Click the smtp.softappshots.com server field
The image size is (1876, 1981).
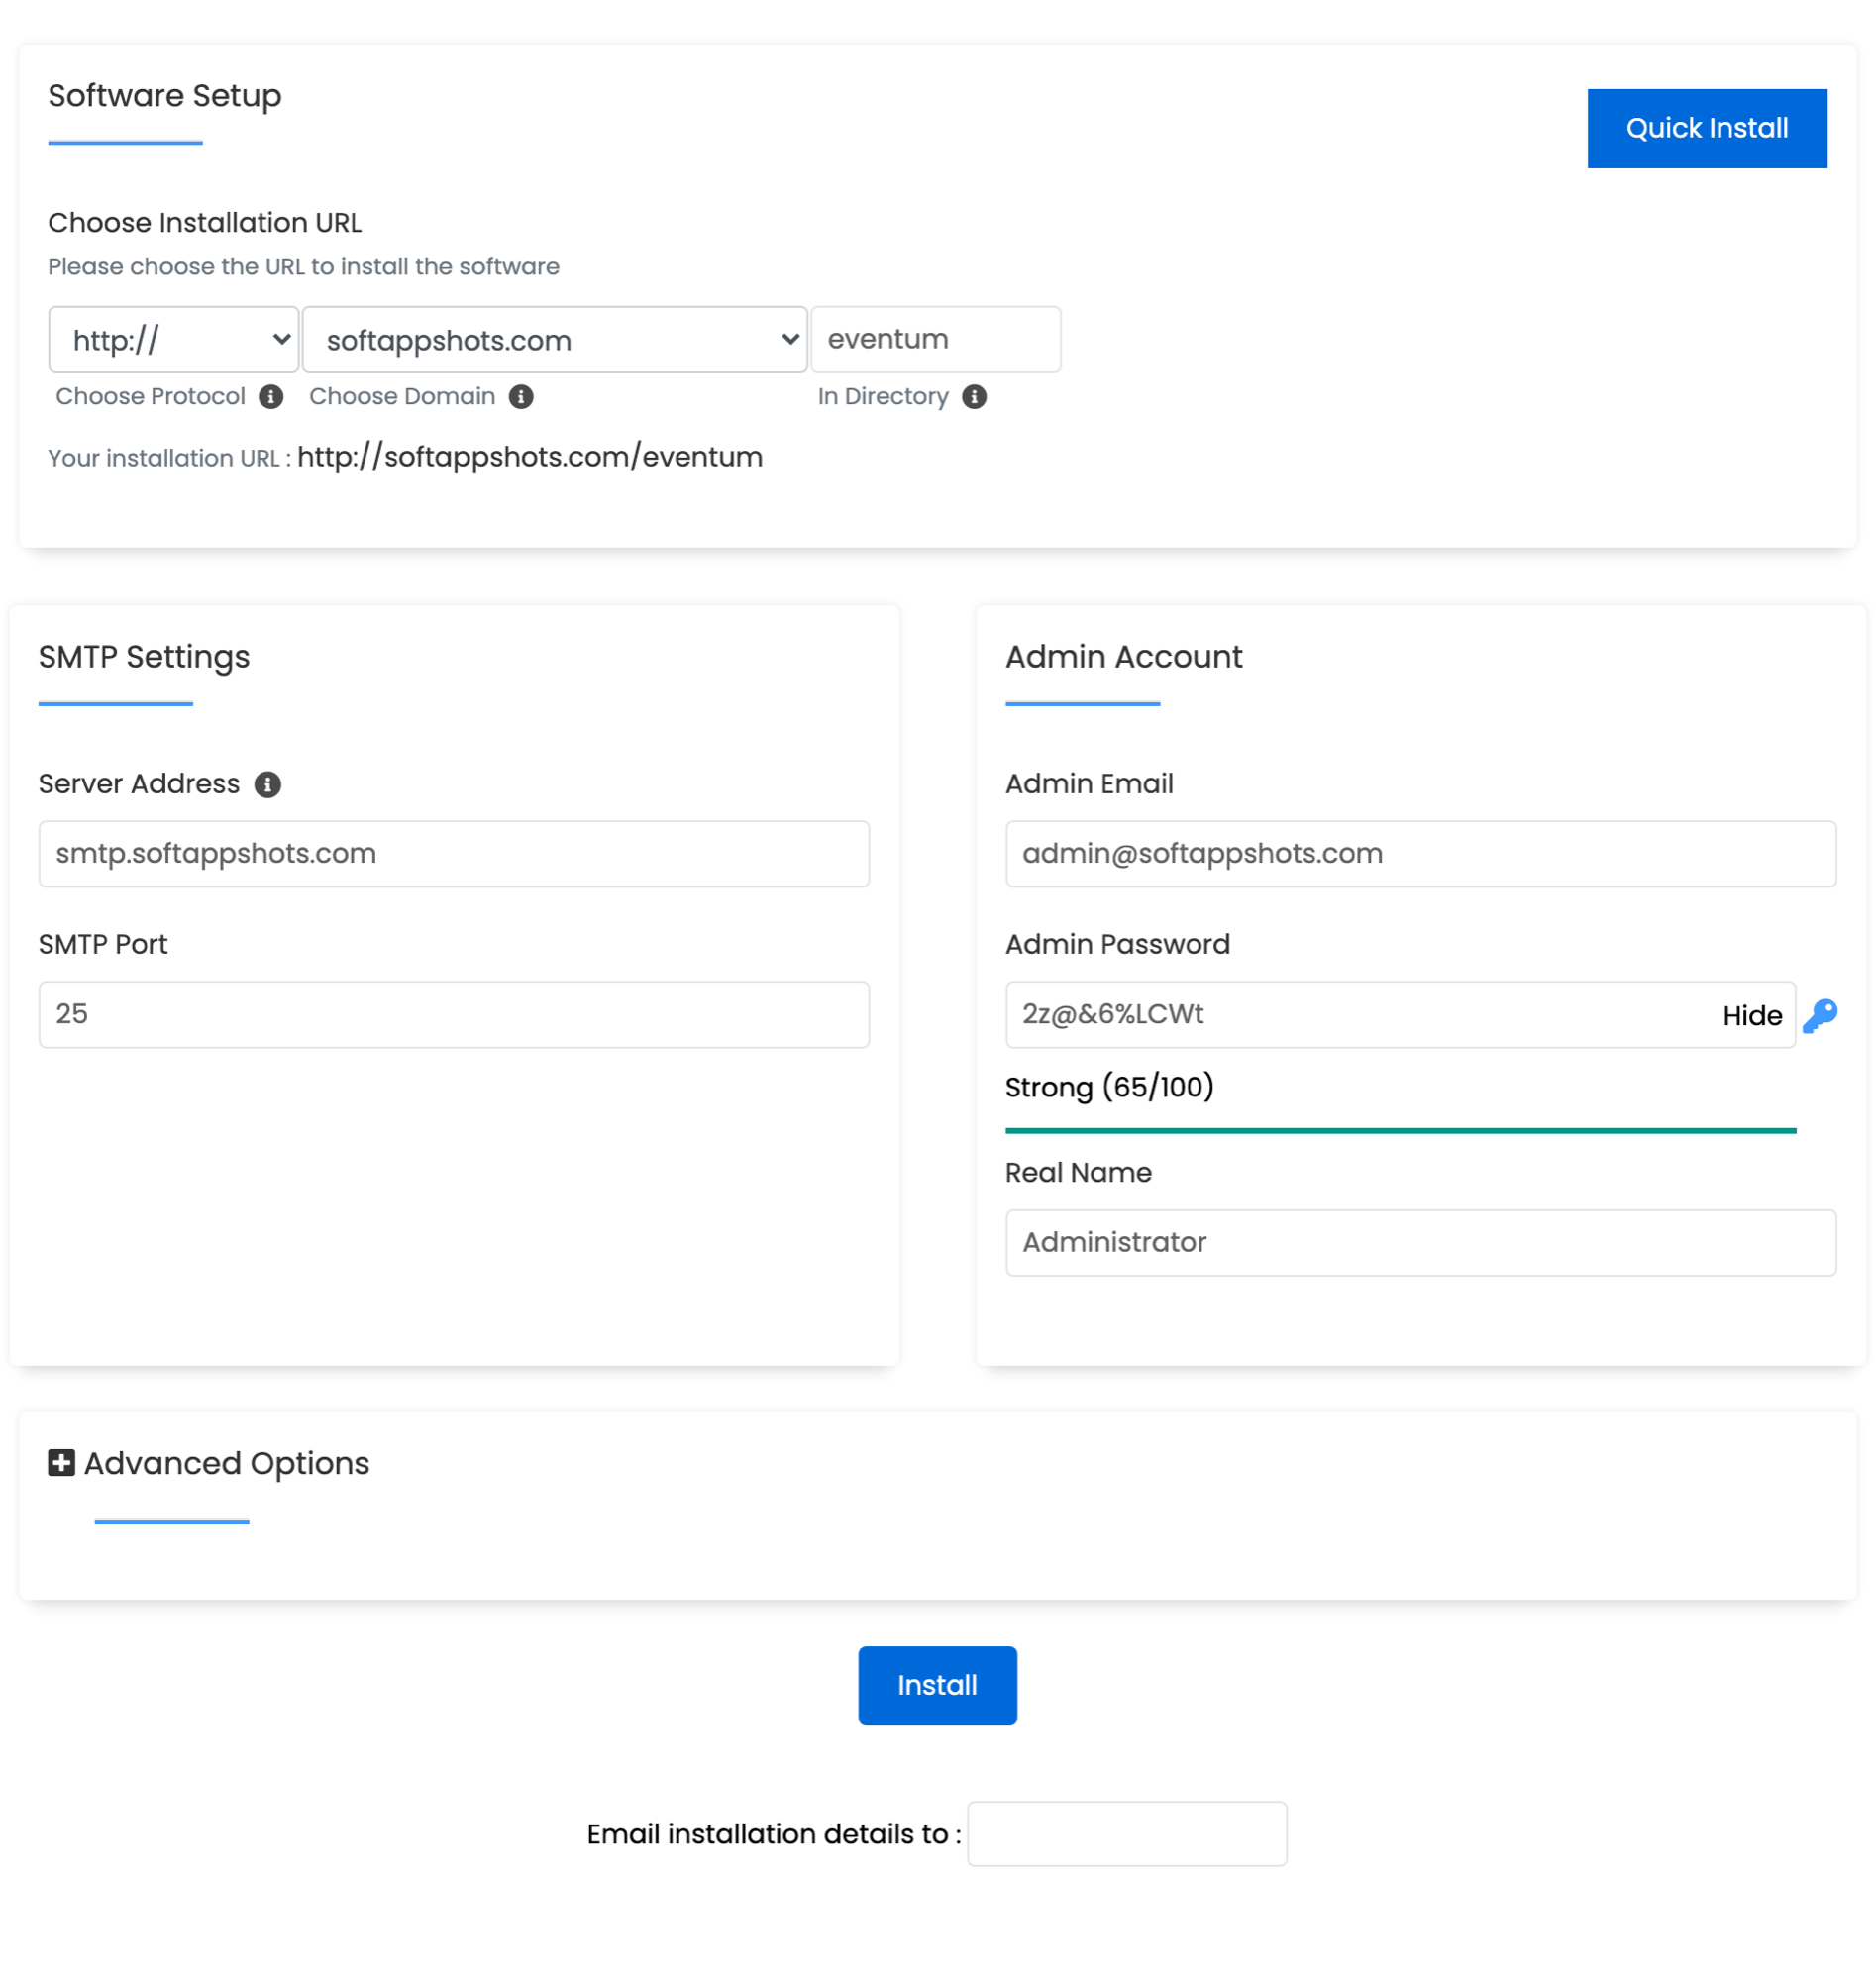point(453,853)
